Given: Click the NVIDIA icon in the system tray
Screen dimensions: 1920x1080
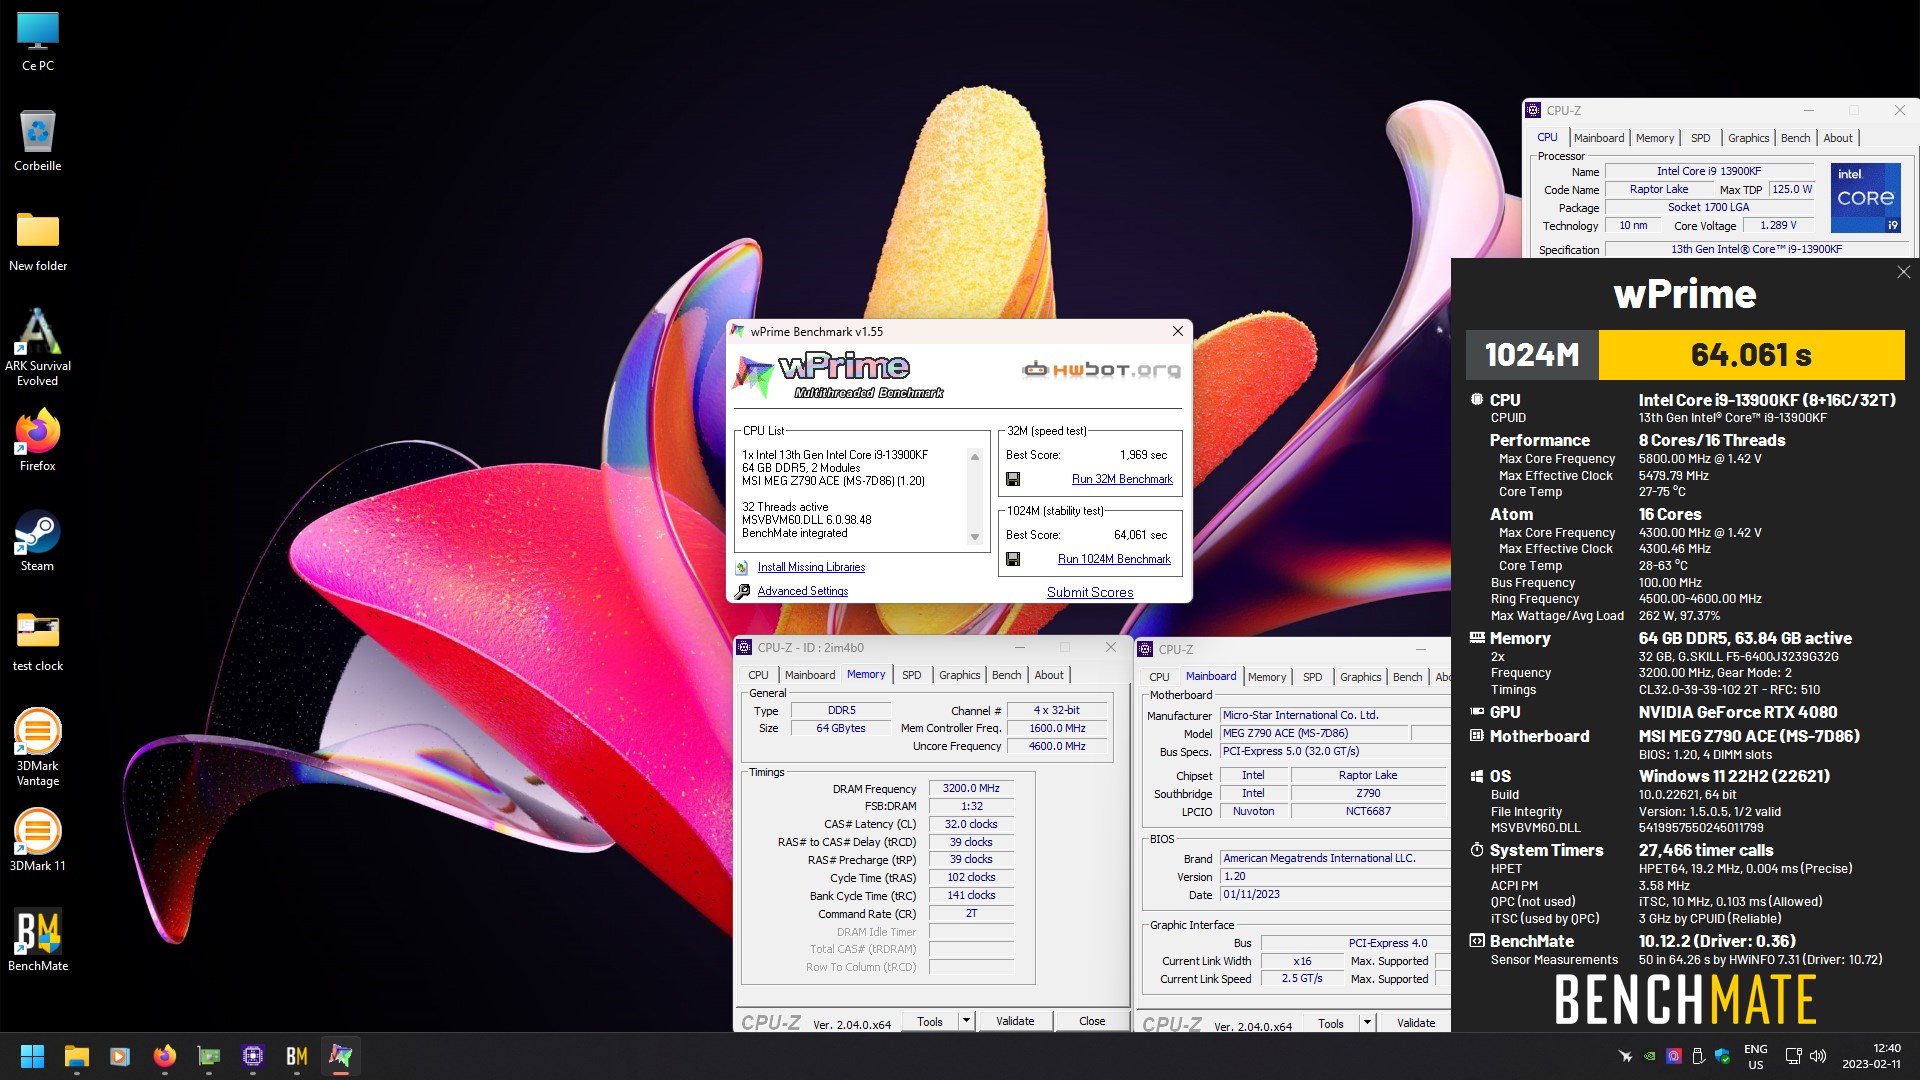Looking at the screenshot, I should pos(1649,1056).
